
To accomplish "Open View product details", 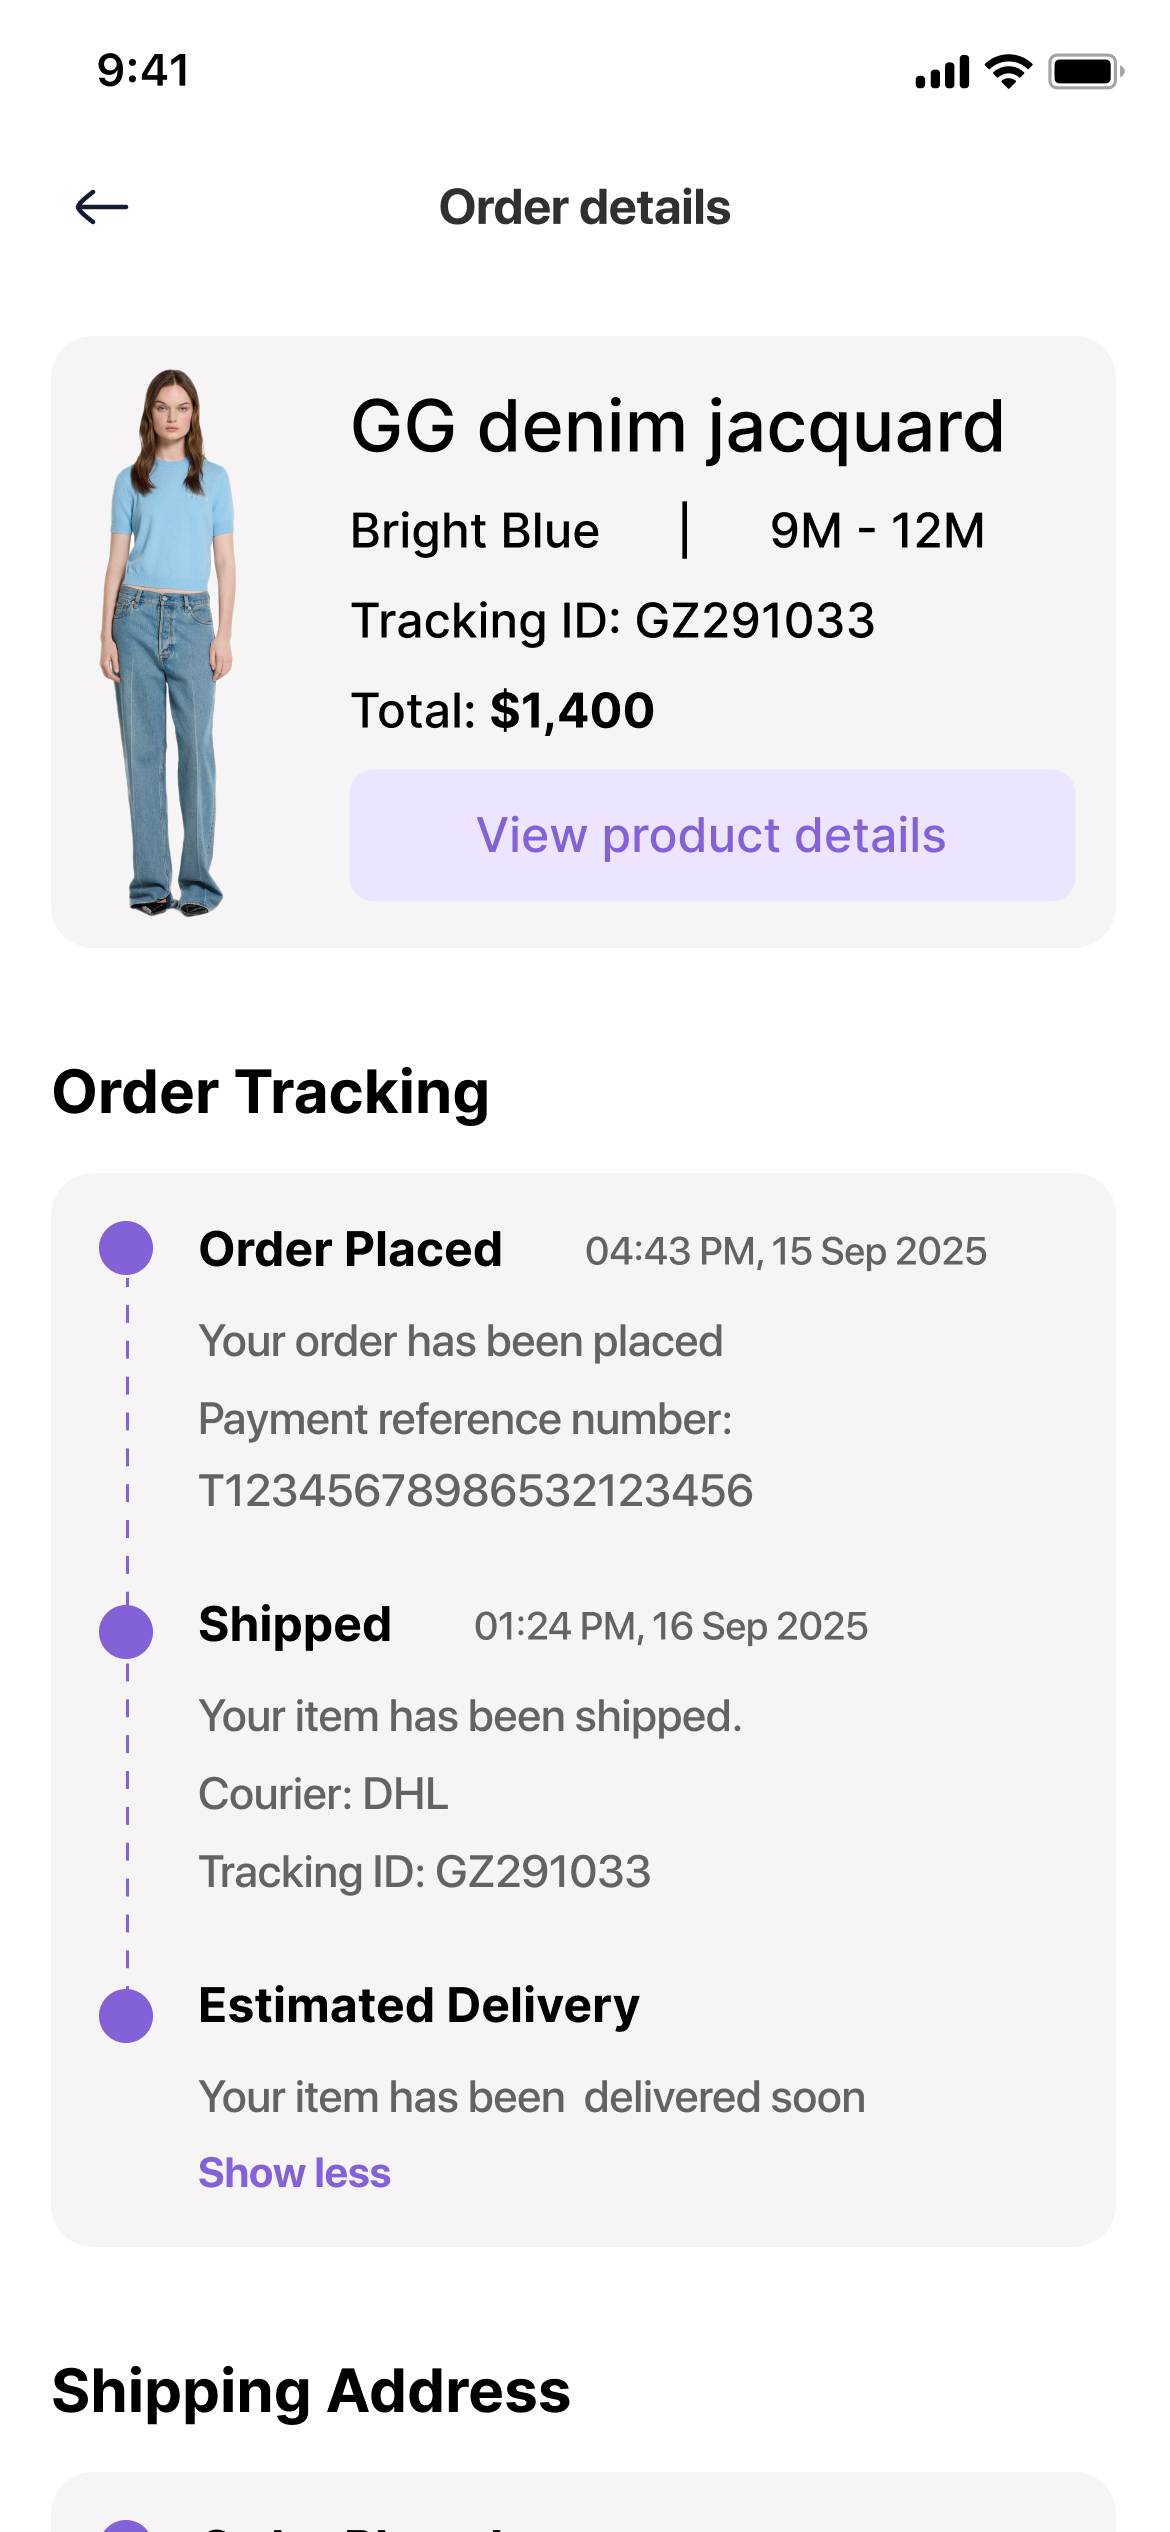I will tap(712, 835).
